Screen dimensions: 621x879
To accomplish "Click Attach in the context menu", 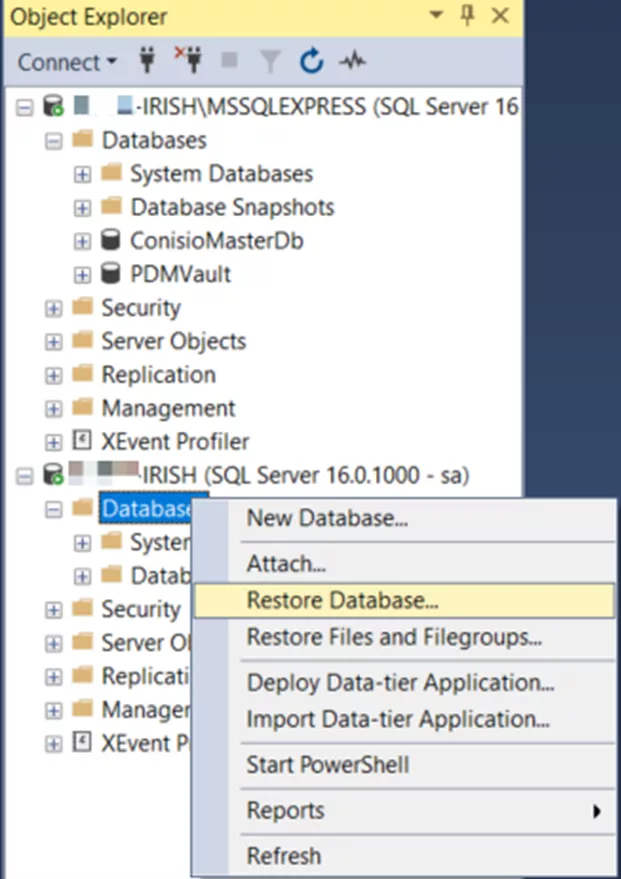I will 286,564.
